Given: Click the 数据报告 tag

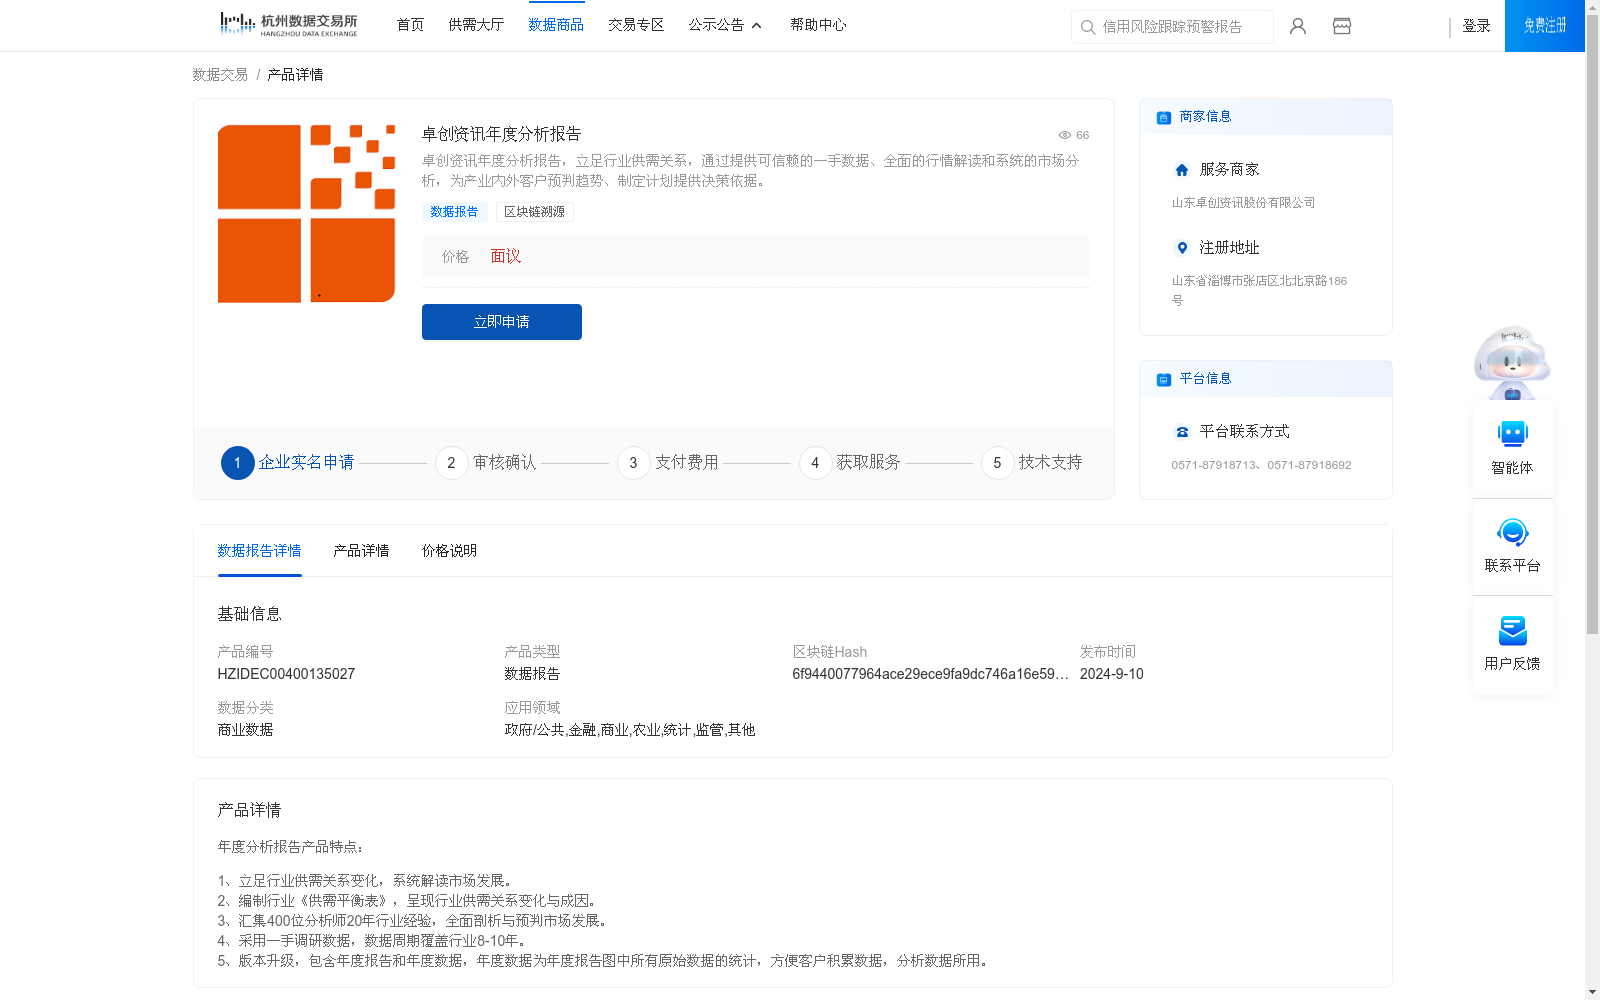Looking at the screenshot, I should [x=455, y=212].
